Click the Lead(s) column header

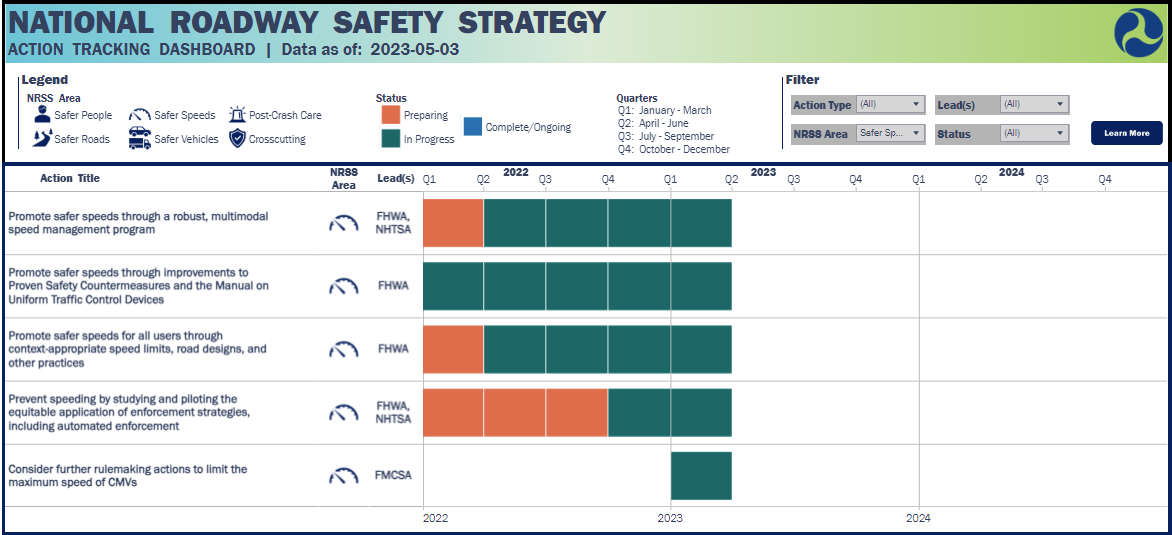[x=396, y=178]
